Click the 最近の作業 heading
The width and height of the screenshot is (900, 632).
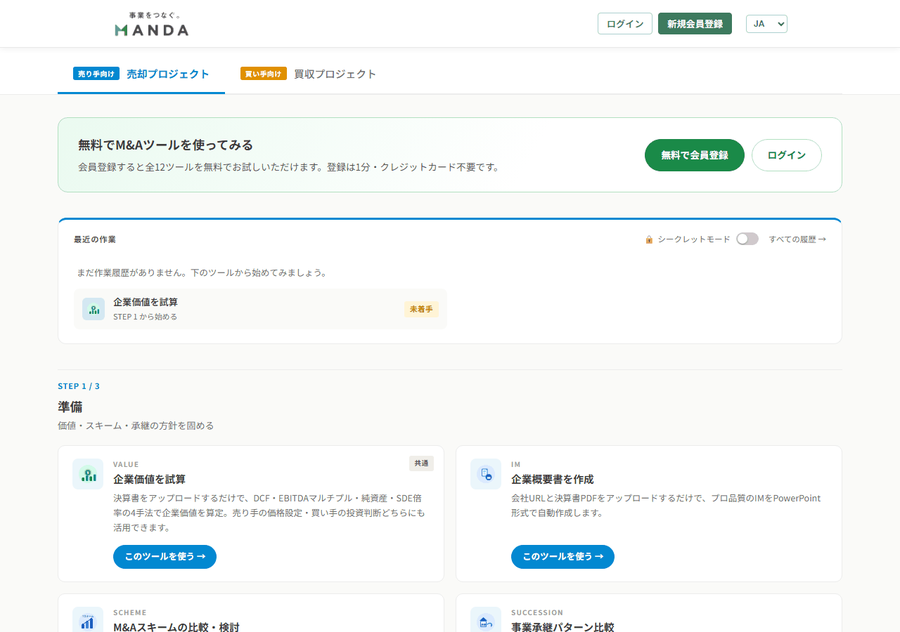[x=95, y=239]
